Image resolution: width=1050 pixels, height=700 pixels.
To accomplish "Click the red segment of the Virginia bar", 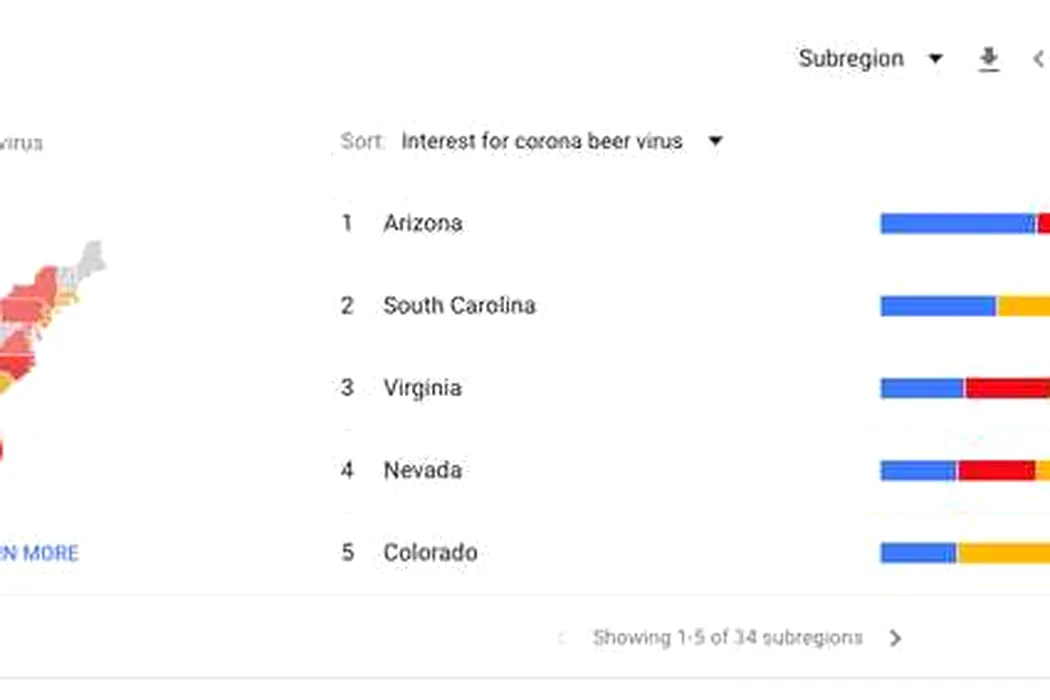I will tap(1008, 389).
